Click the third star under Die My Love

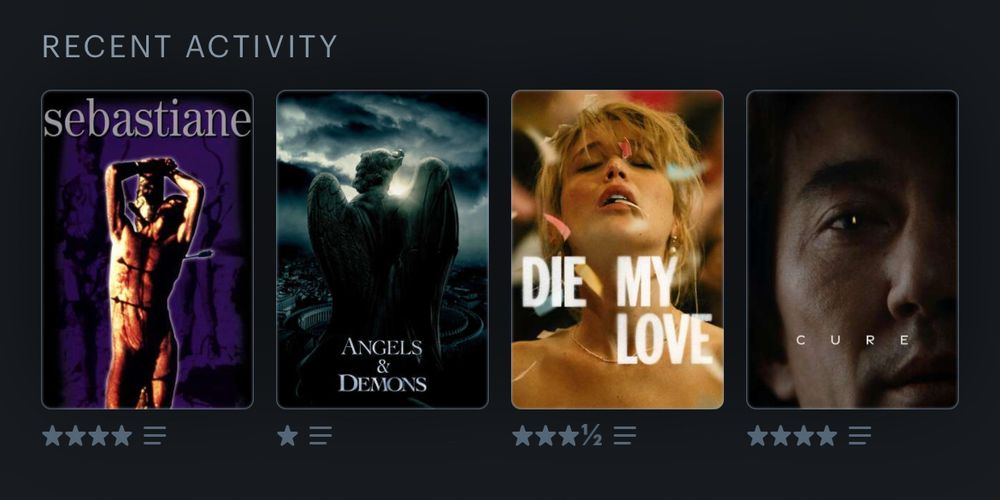(x=568, y=436)
